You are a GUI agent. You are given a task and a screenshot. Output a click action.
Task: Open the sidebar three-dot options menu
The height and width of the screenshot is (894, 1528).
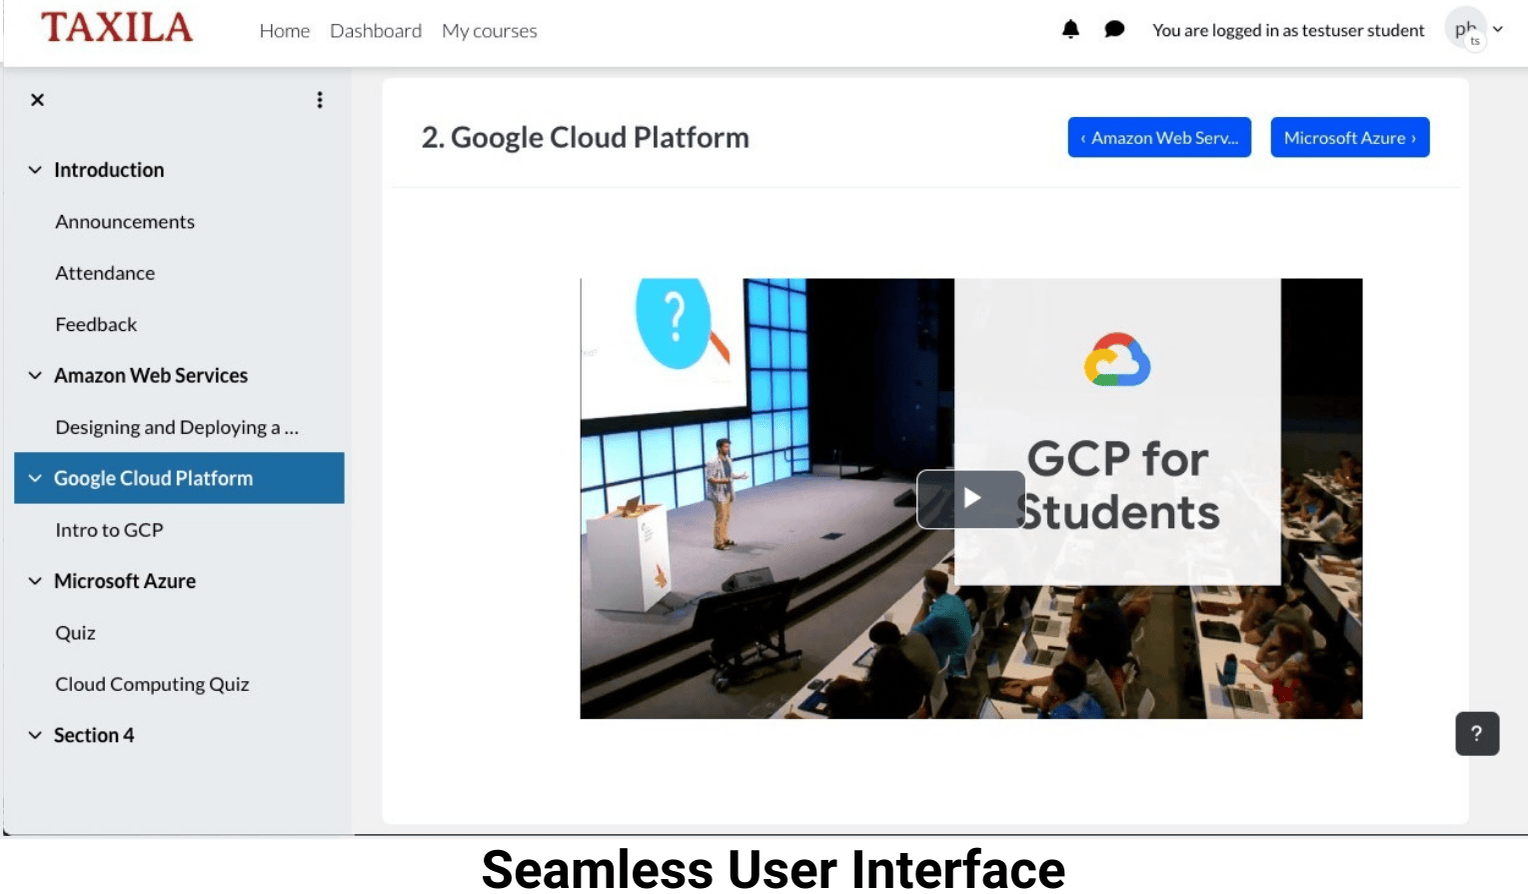pos(320,100)
